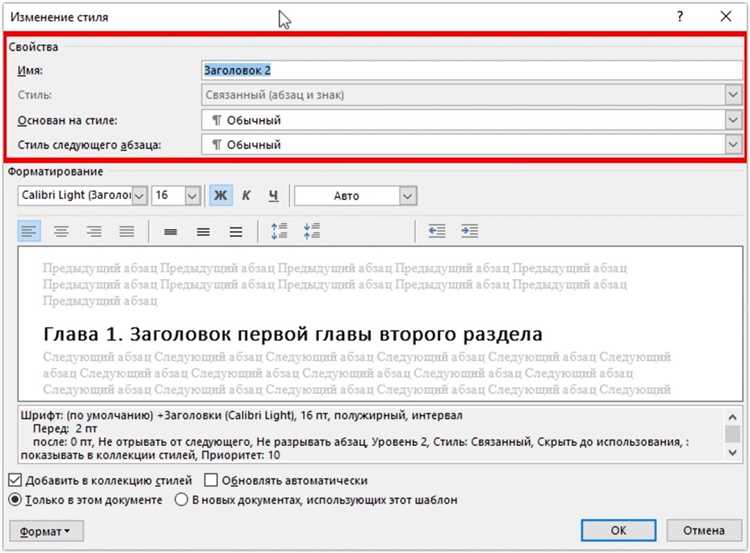The width and height of the screenshot is (750, 553).
Task: Click the description line 'Перед: 2 пт'
Action: (x=65, y=428)
